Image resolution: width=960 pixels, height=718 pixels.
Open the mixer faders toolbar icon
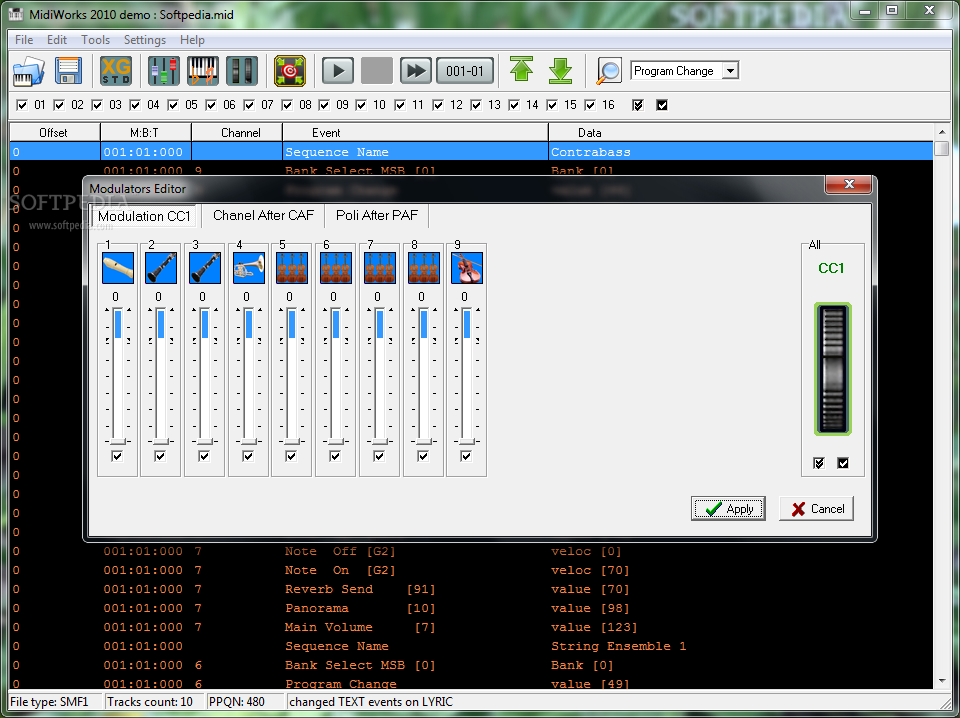tap(163, 71)
